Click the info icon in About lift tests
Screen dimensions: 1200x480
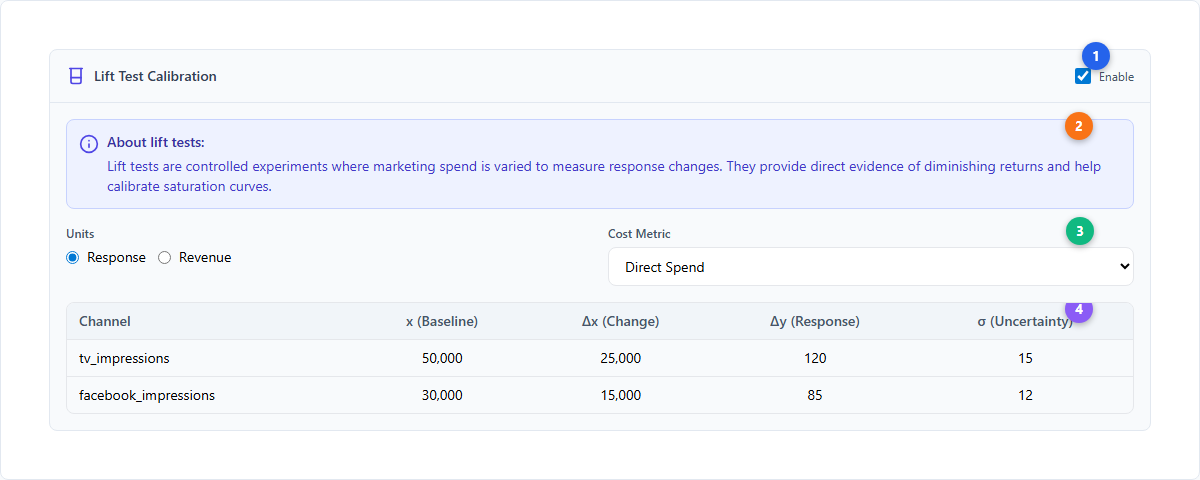89,144
